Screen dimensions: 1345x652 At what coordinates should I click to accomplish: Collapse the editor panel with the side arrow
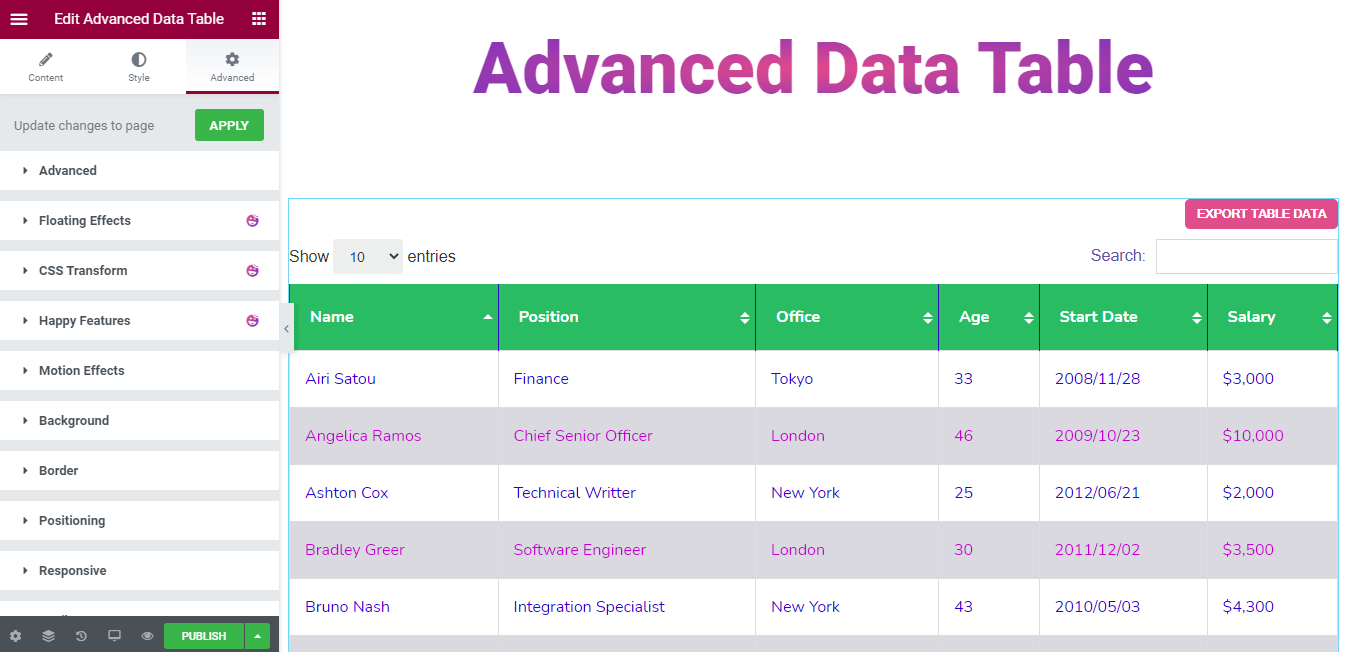pos(286,329)
